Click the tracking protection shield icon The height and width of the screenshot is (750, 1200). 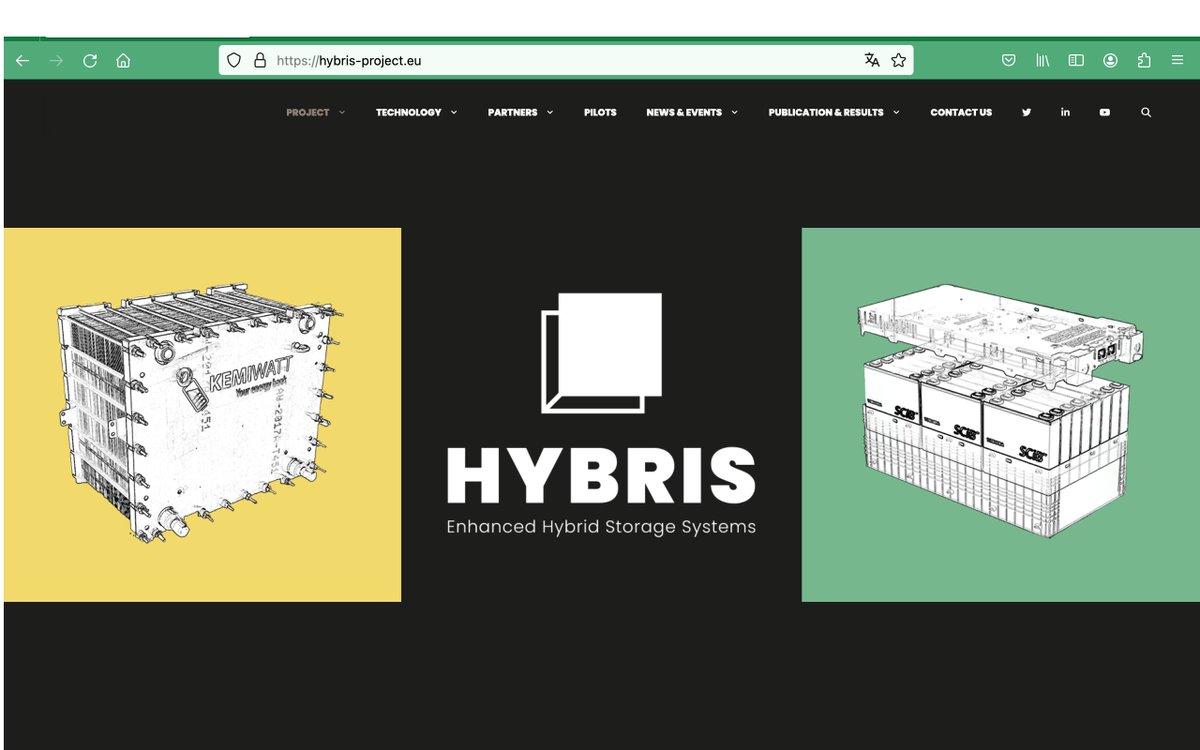click(x=234, y=60)
